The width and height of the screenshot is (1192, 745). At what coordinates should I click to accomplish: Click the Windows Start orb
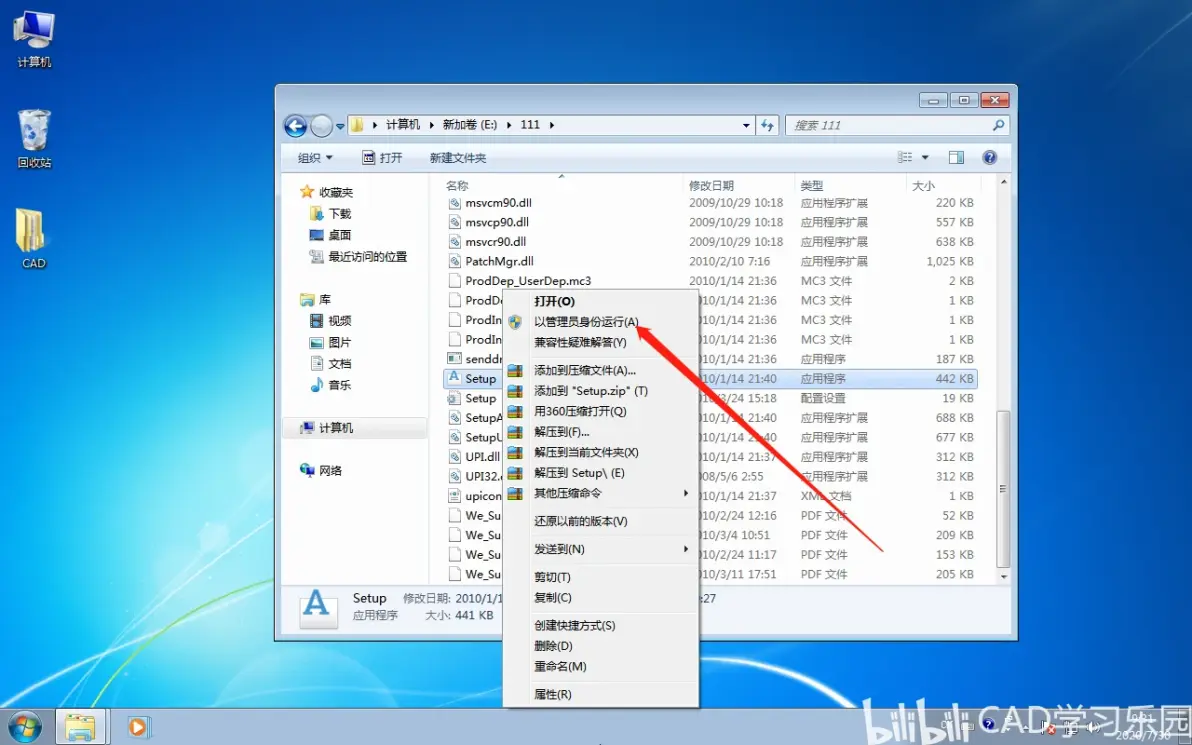pos(25,728)
